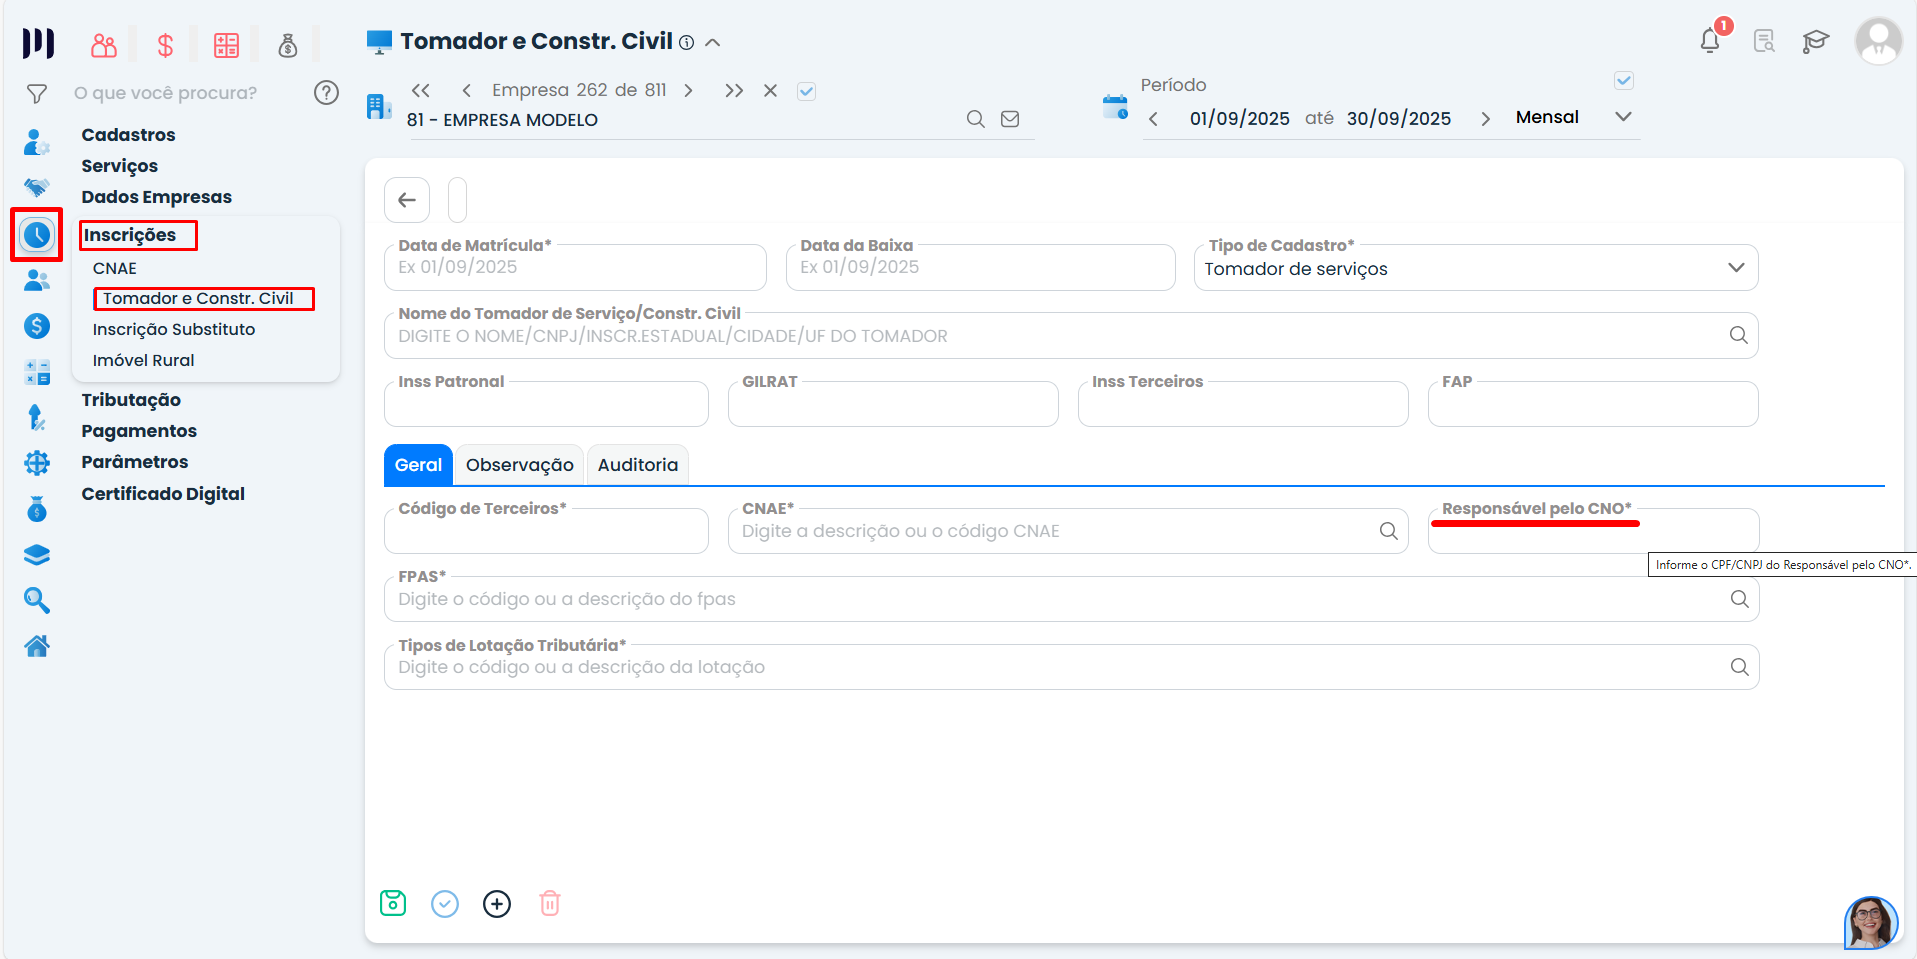Image resolution: width=1917 pixels, height=959 pixels.
Task: Open the Parâmetros menu
Action: point(135,462)
